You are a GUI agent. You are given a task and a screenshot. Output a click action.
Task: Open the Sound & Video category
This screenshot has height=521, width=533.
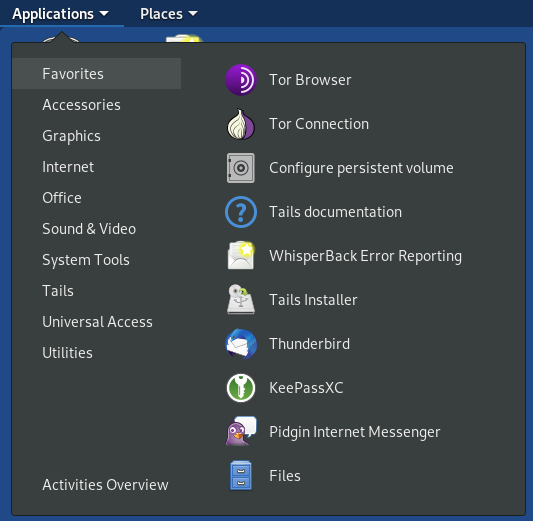(x=97, y=228)
